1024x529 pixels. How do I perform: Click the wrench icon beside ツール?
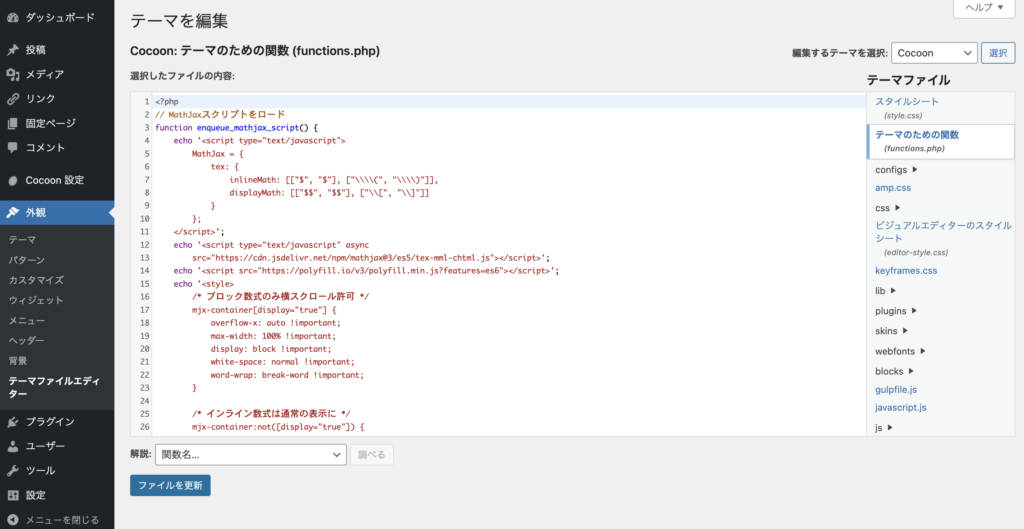click(x=12, y=471)
